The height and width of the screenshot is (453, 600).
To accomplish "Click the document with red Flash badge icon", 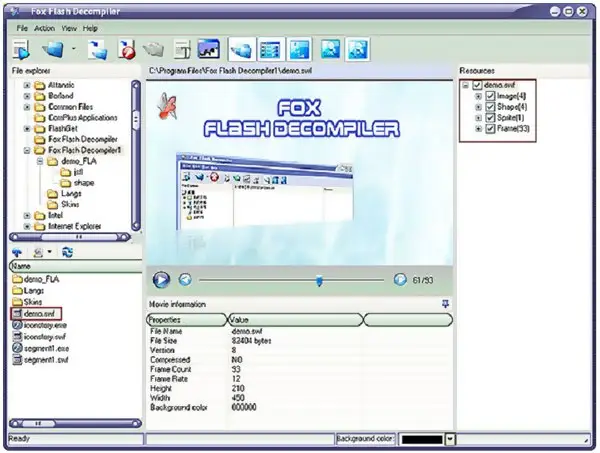I will (127, 49).
